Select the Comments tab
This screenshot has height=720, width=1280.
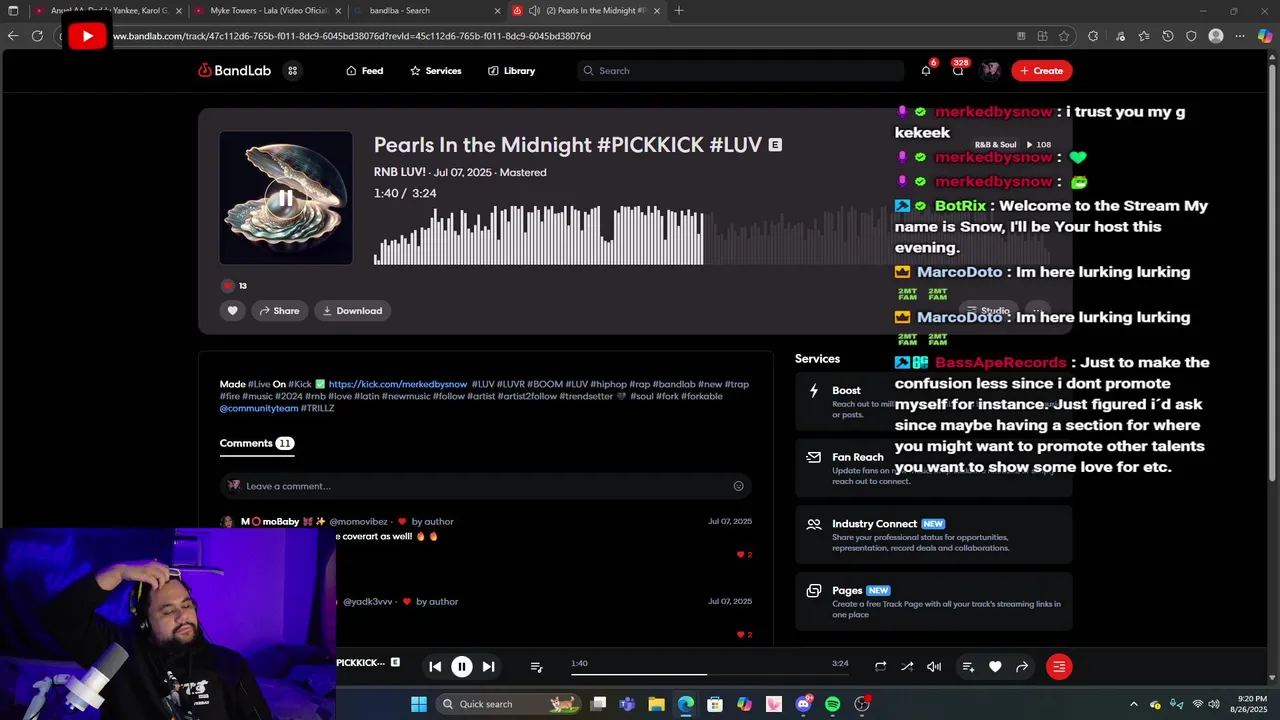click(256, 443)
